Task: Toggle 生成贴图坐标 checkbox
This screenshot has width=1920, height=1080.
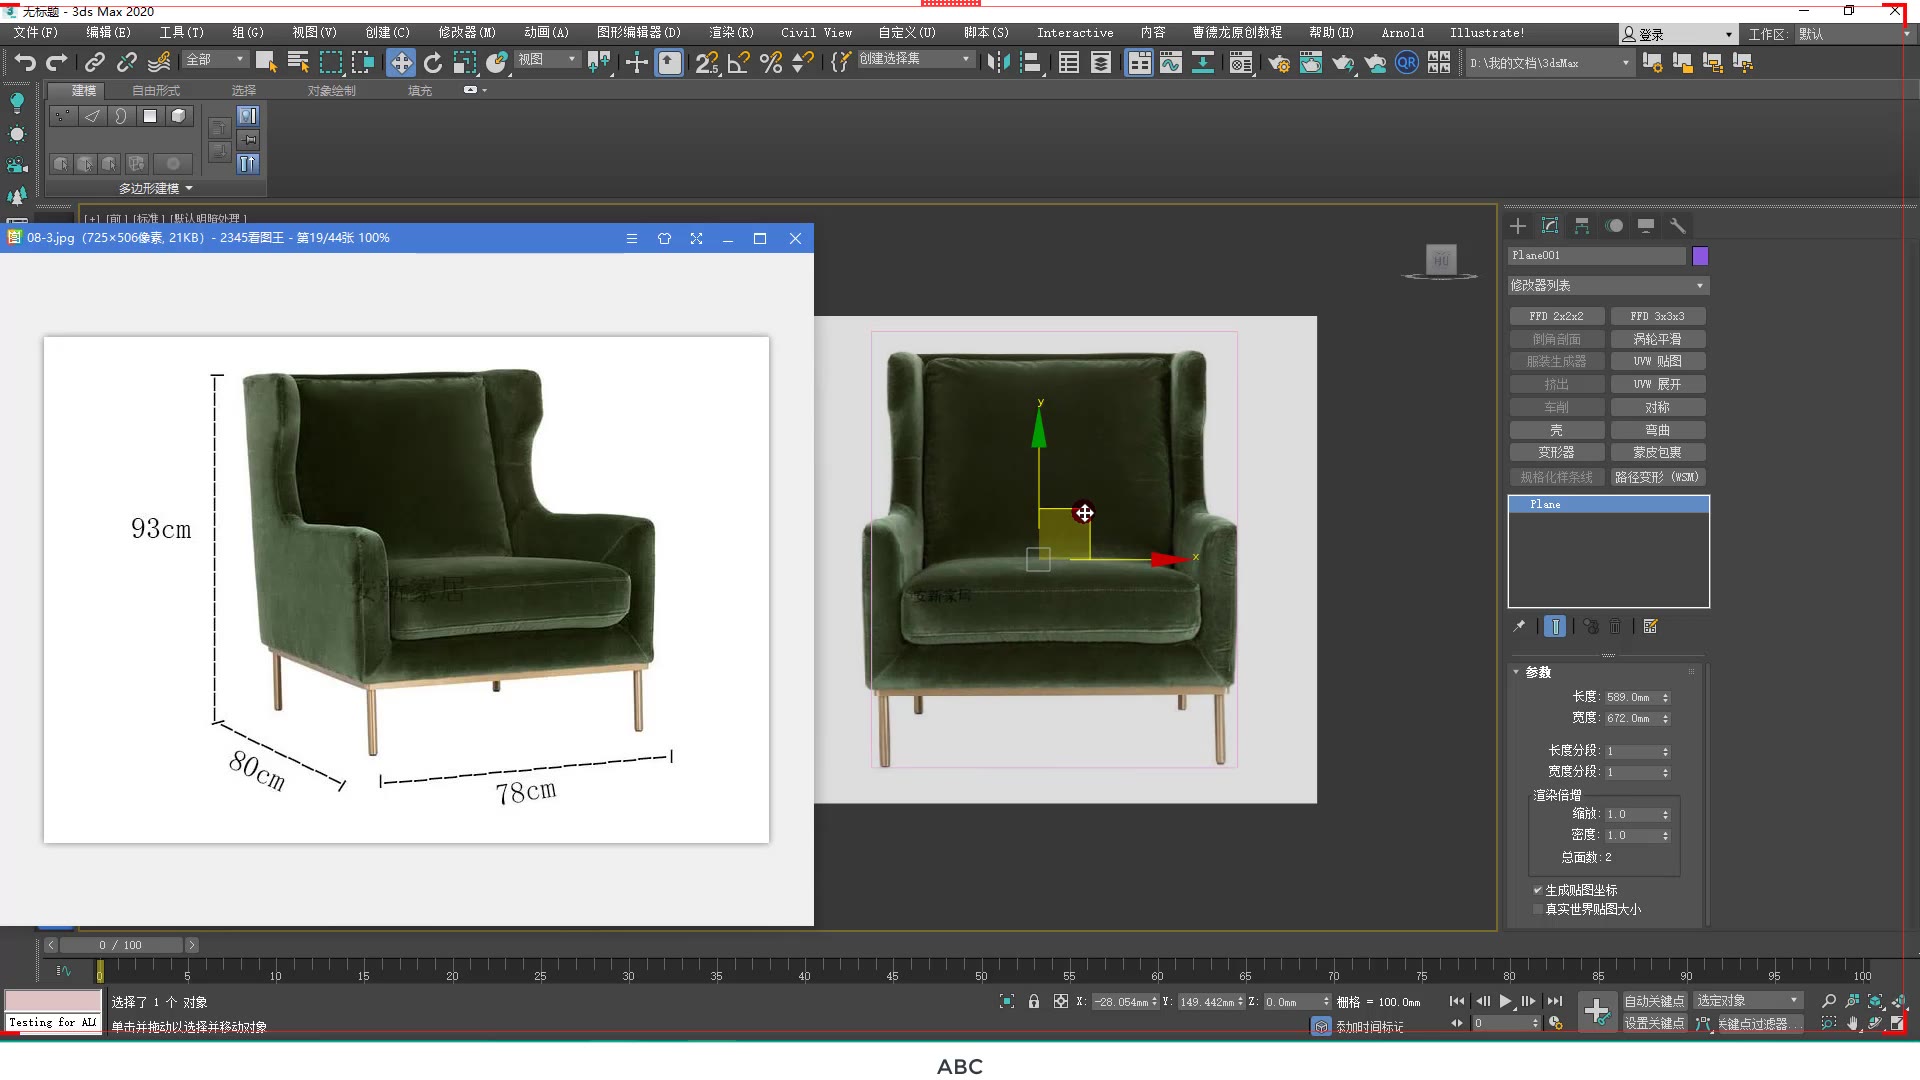Action: (x=1538, y=890)
